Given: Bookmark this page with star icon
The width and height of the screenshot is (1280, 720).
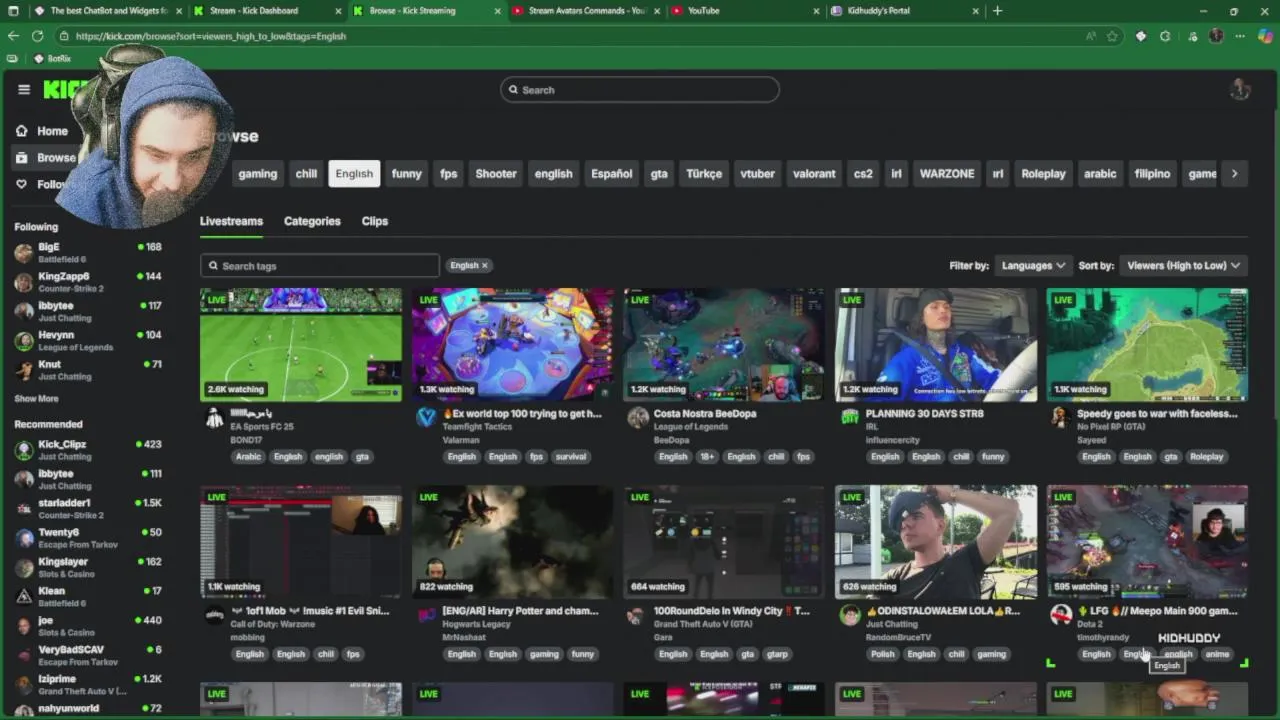Looking at the screenshot, I should coord(1112,36).
